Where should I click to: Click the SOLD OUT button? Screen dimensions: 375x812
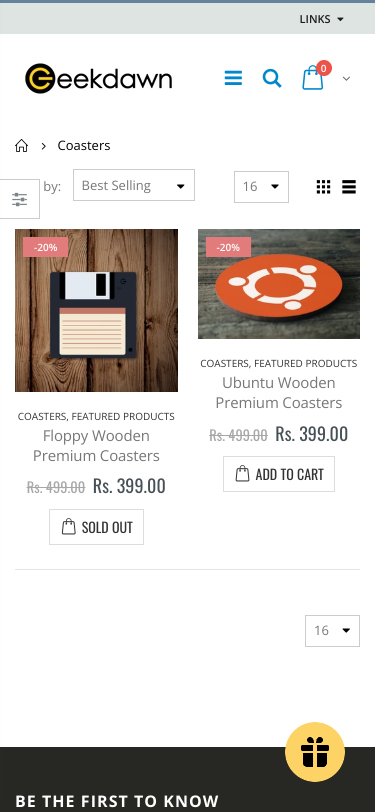pos(96,527)
